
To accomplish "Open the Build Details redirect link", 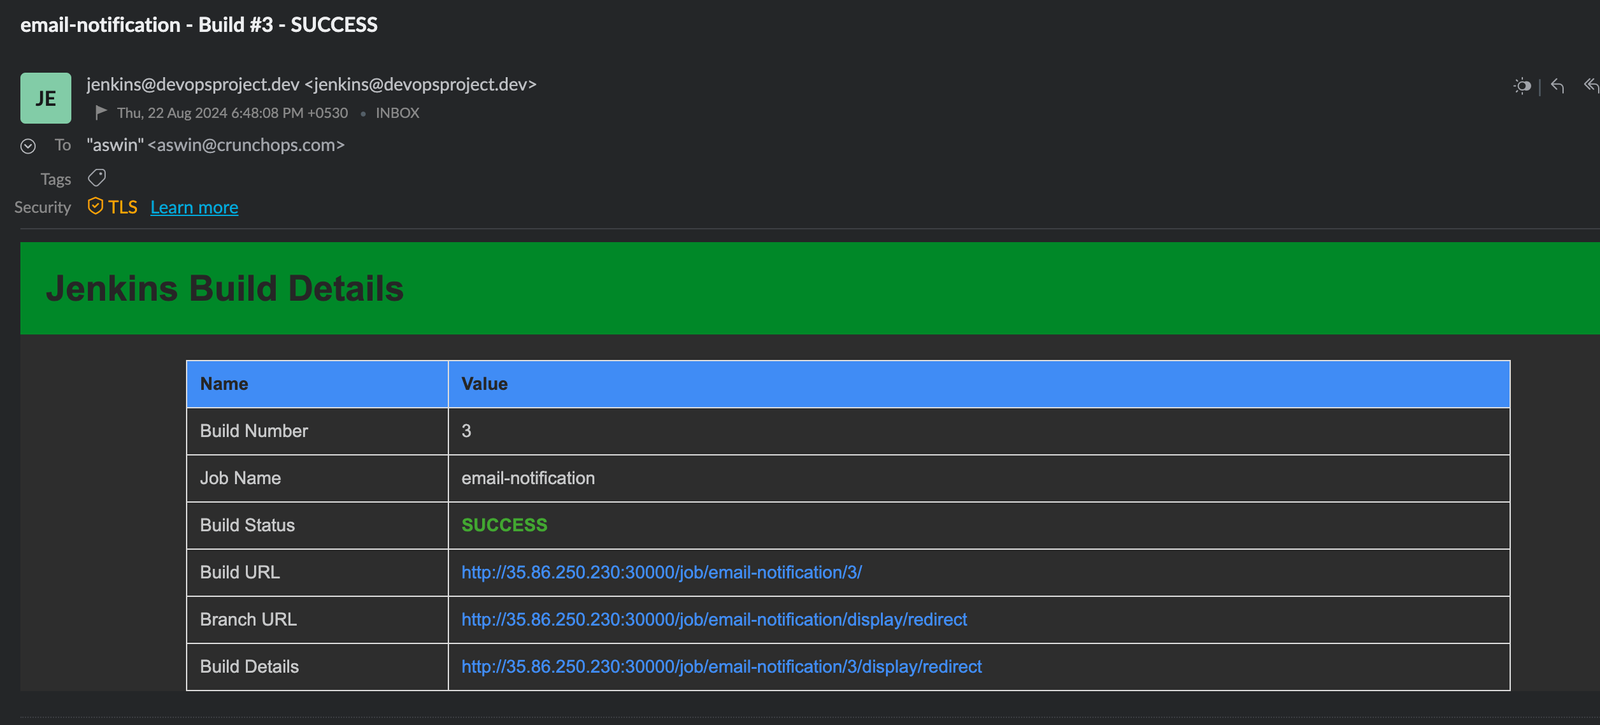I will pos(721,666).
